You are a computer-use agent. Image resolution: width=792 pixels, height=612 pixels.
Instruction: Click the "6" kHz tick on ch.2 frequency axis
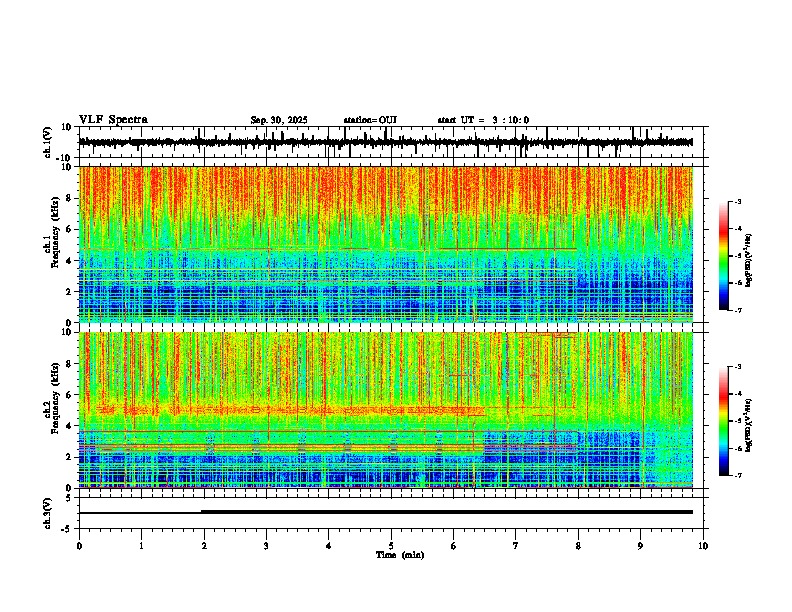pos(69,395)
